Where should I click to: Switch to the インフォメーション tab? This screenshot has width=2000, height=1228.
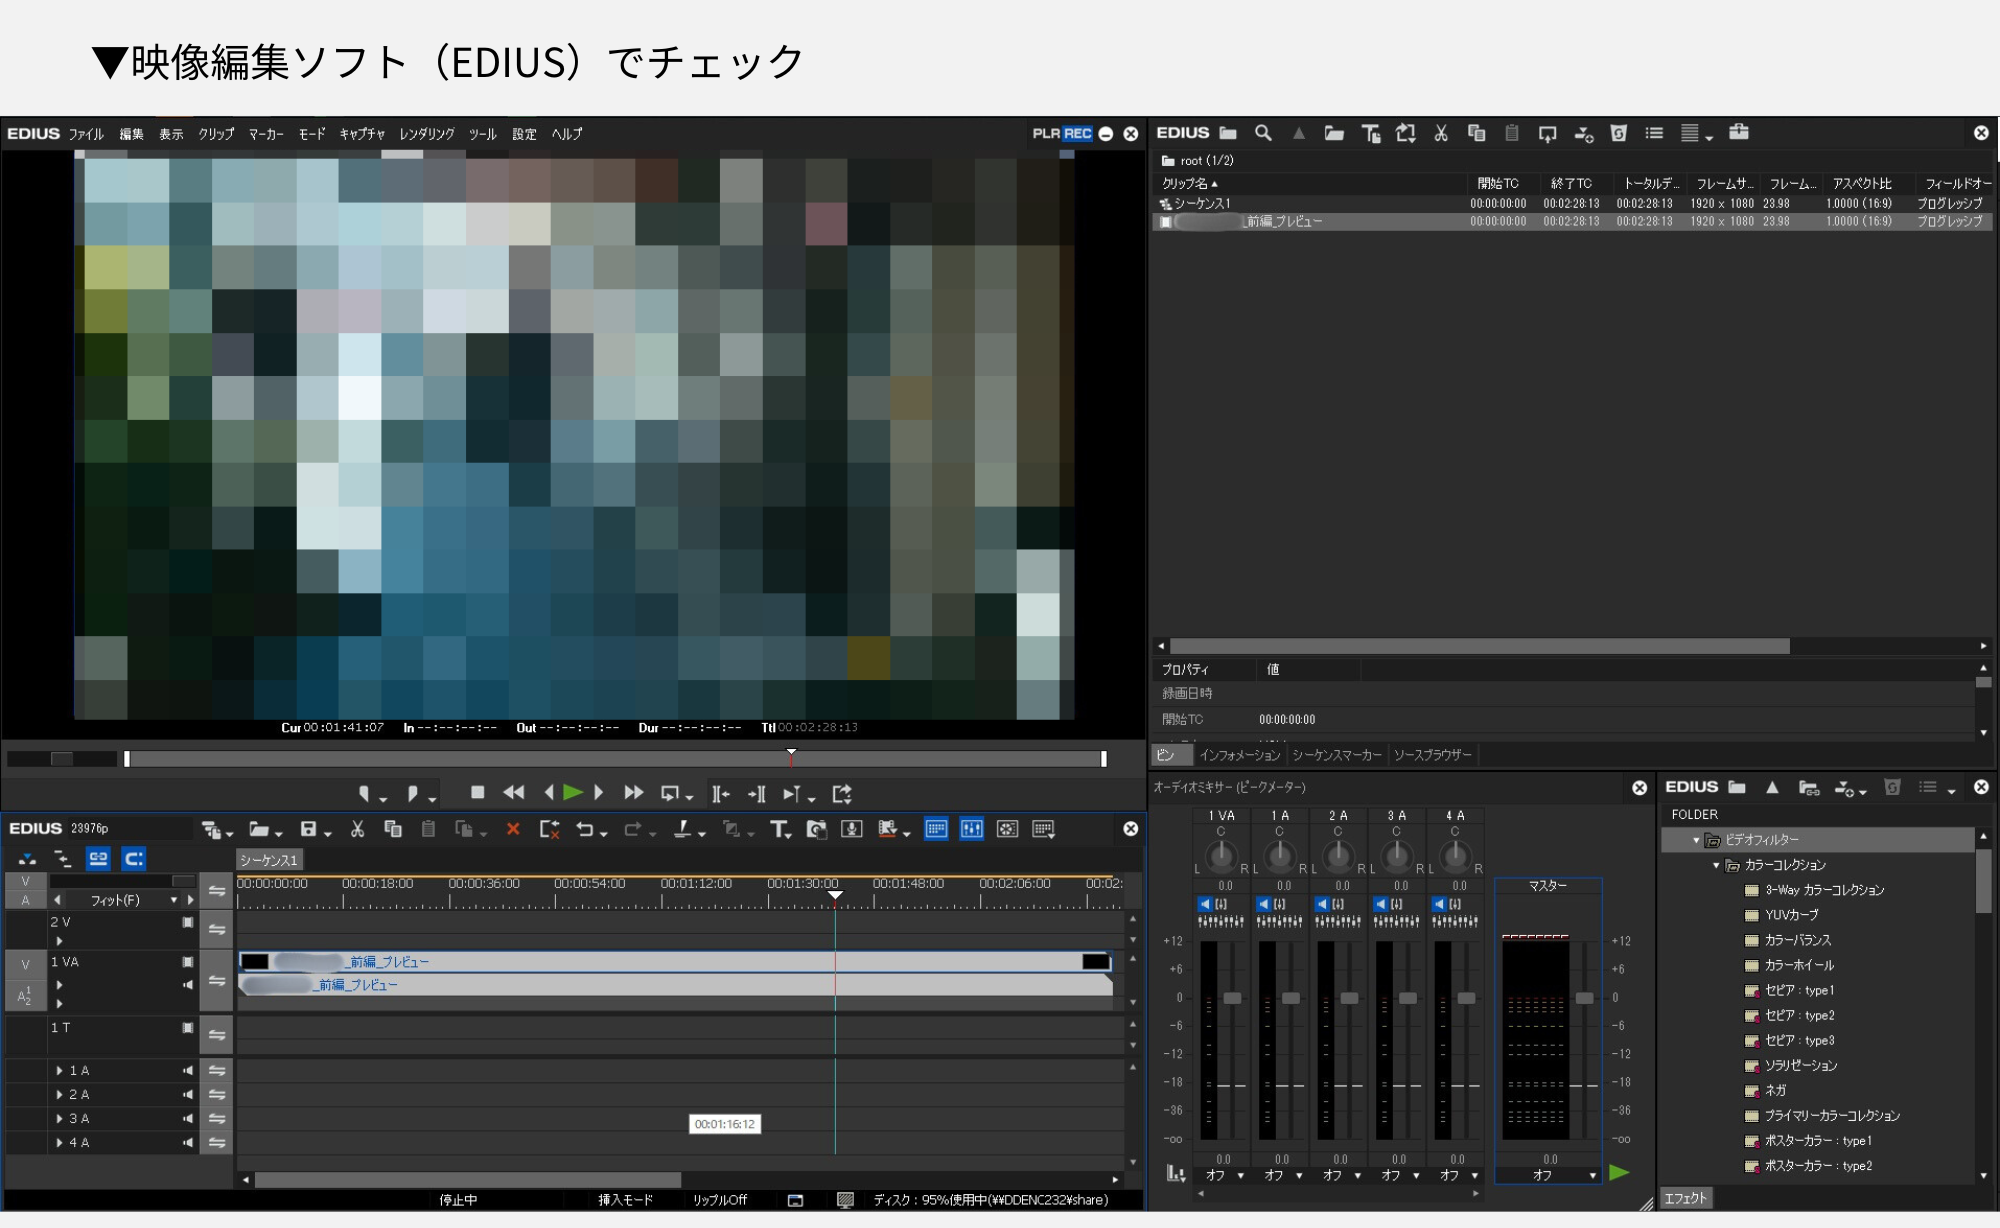(x=1239, y=755)
